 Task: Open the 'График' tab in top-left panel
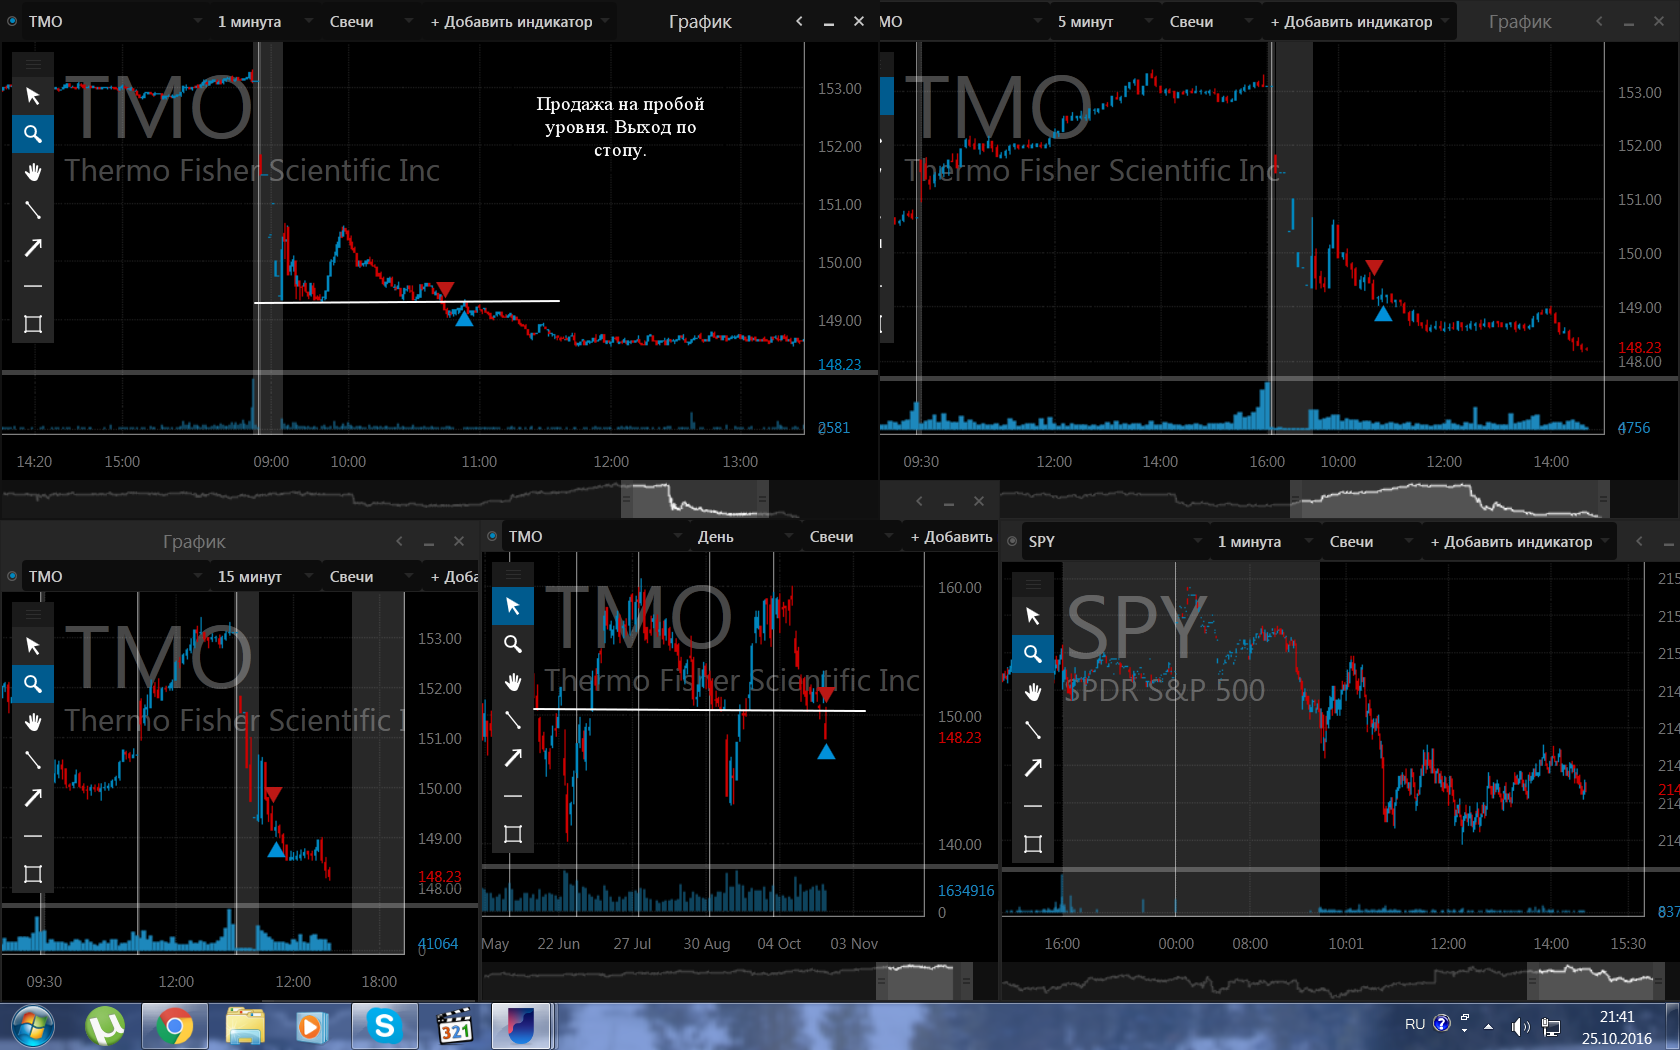(700, 21)
